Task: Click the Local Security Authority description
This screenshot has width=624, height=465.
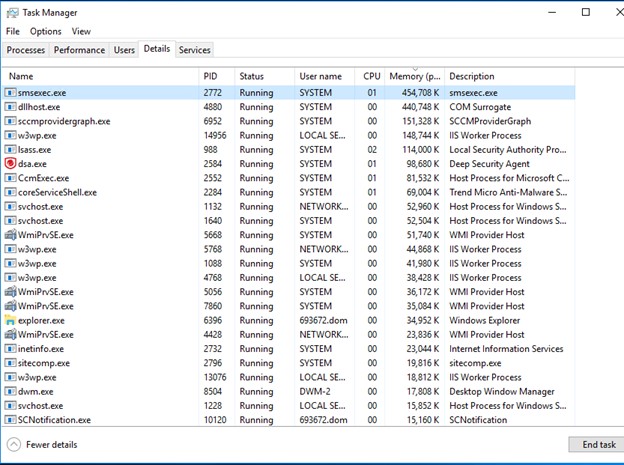Action: click(507, 150)
